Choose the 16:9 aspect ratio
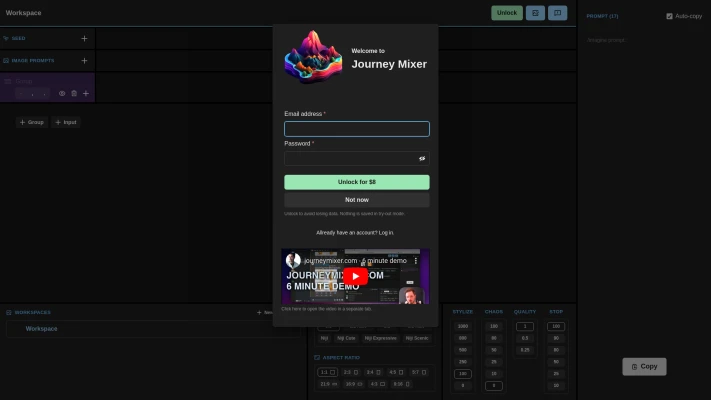 (x=354, y=384)
